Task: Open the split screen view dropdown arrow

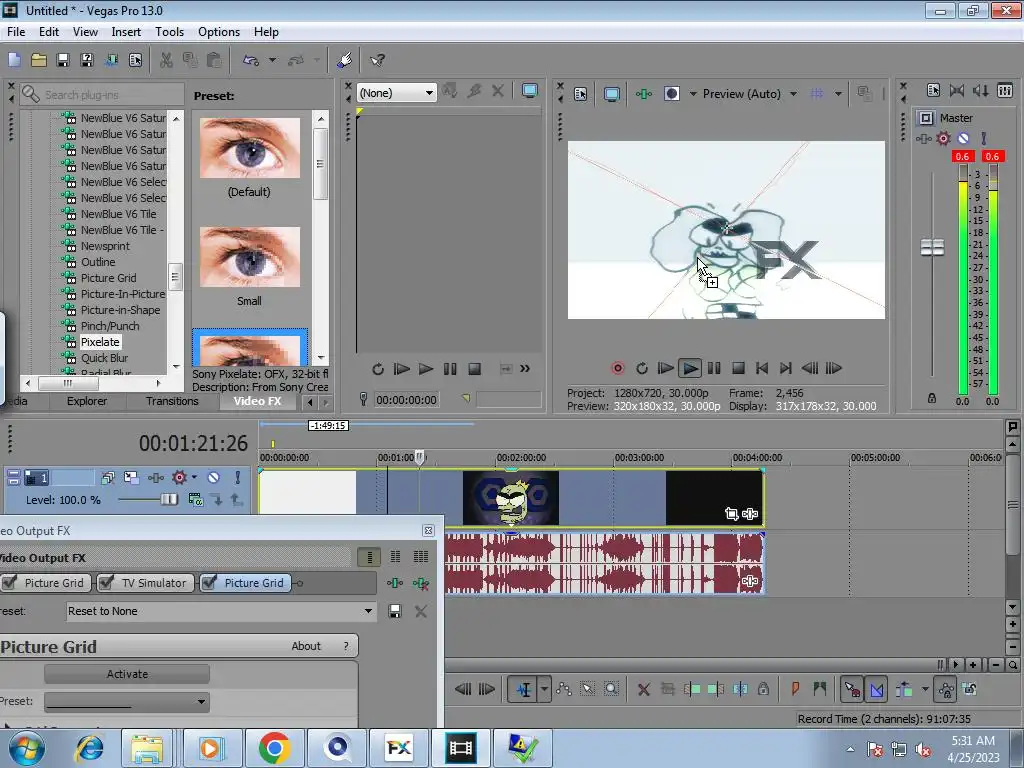Action: (693, 94)
